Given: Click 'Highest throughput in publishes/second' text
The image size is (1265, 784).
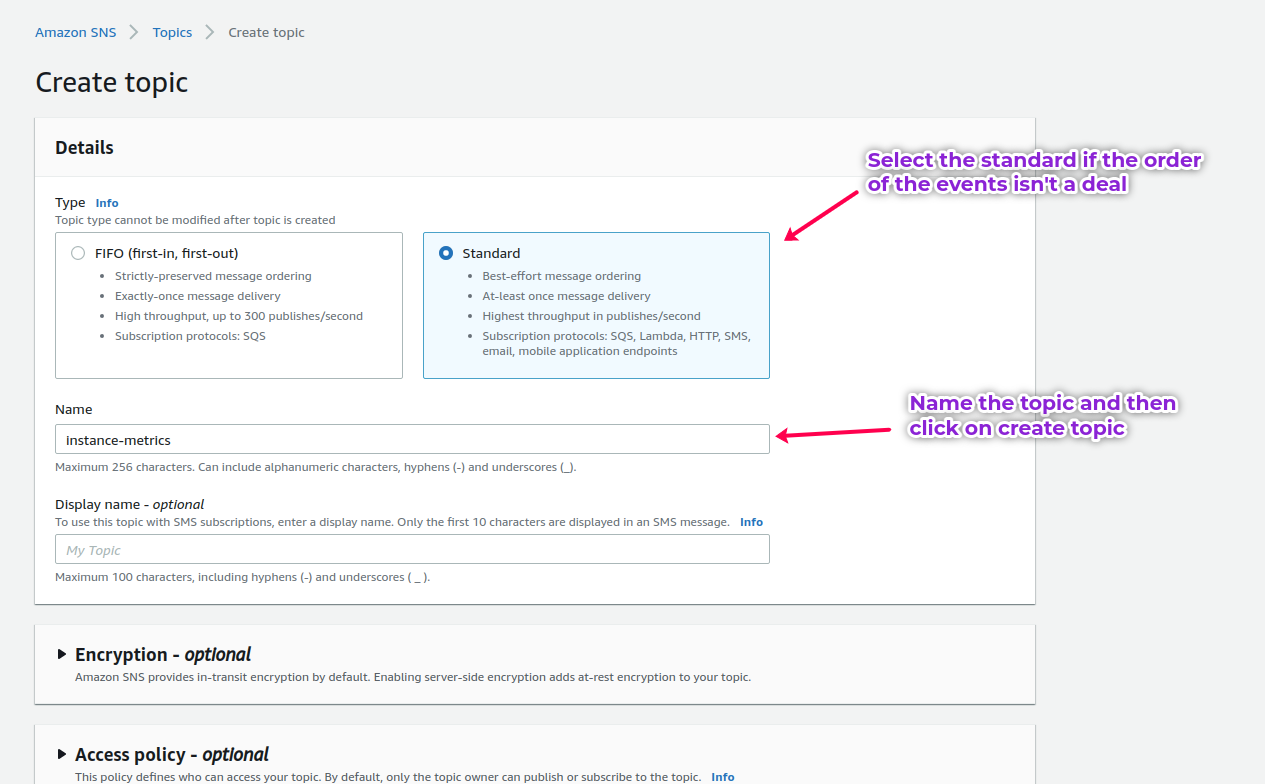Looking at the screenshot, I should pos(592,316).
